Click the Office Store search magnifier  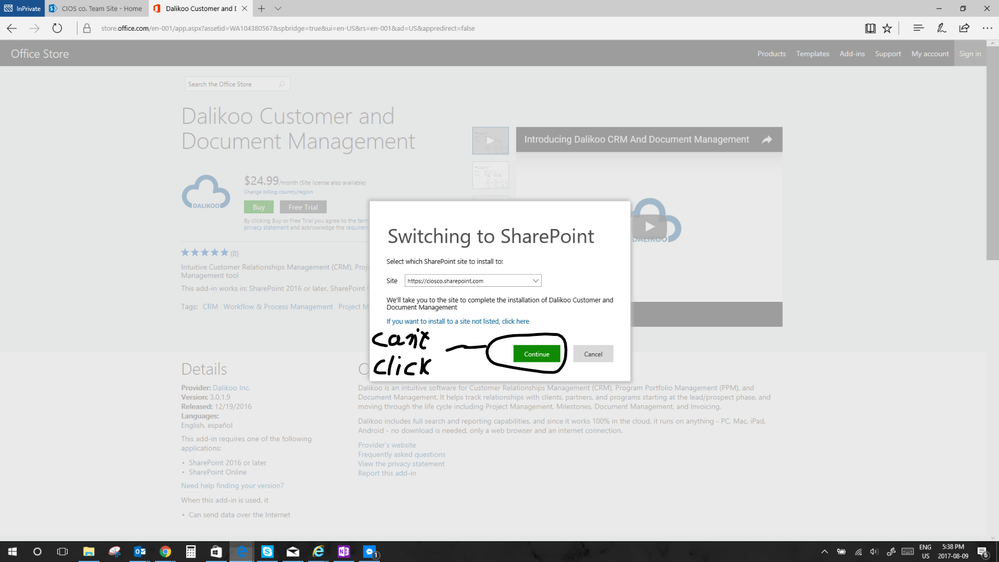pos(282,84)
